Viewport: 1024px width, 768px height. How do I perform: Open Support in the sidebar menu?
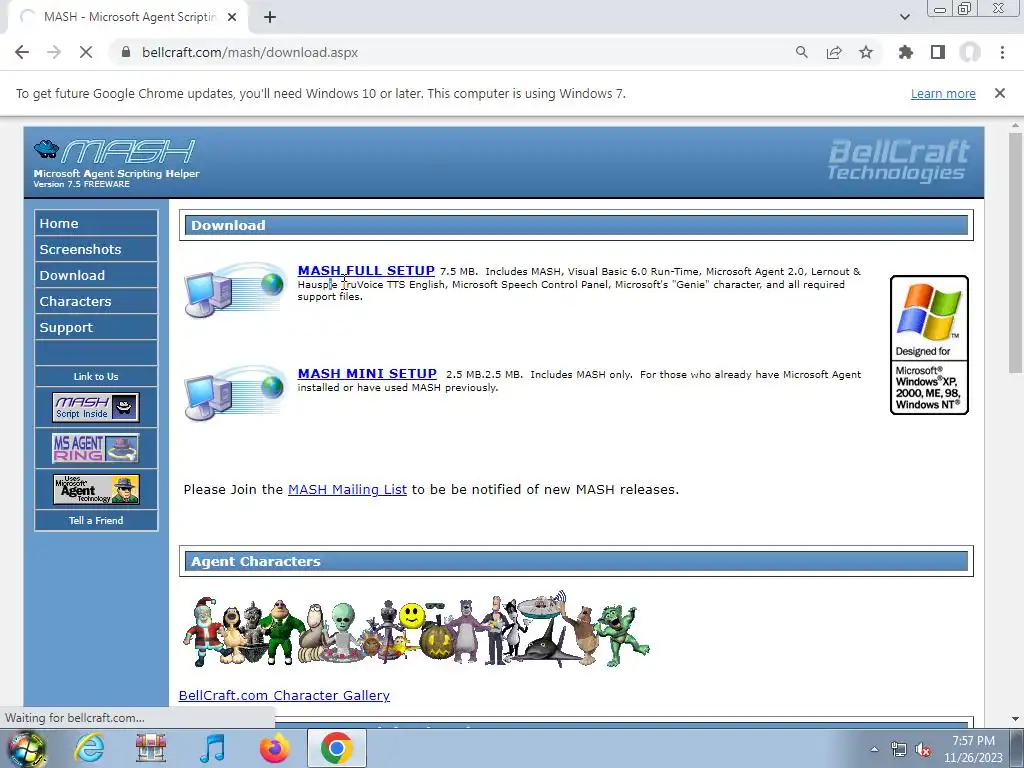click(x=96, y=328)
